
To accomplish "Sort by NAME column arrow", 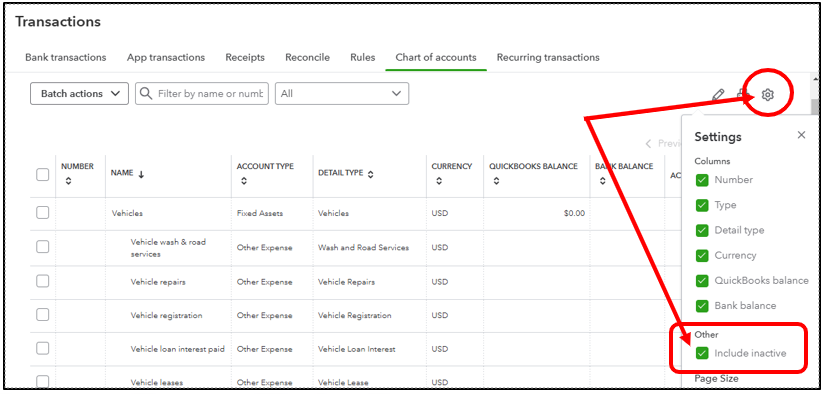I will (x=141, y=175).
